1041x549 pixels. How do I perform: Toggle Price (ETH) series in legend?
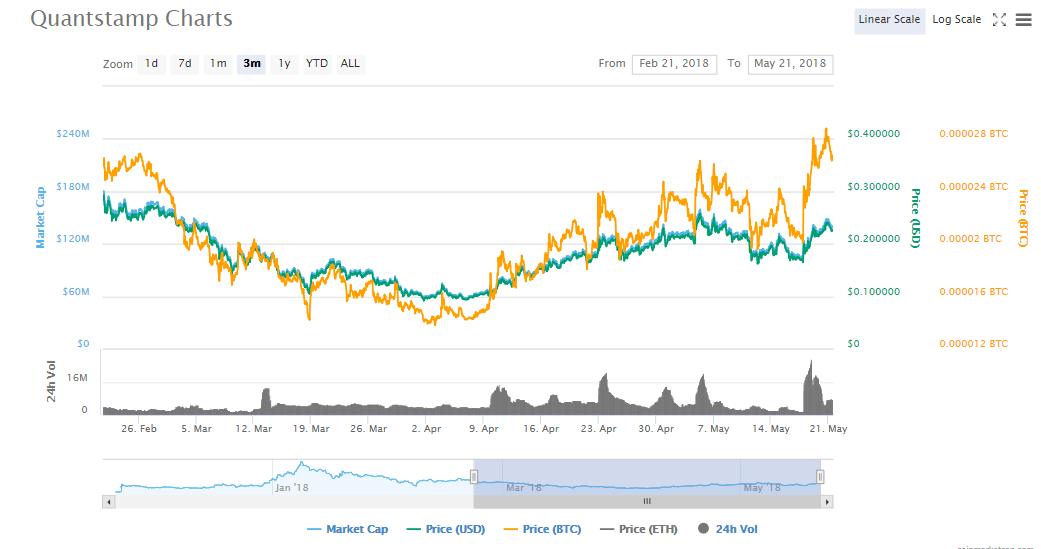click(x=637, y=529)
